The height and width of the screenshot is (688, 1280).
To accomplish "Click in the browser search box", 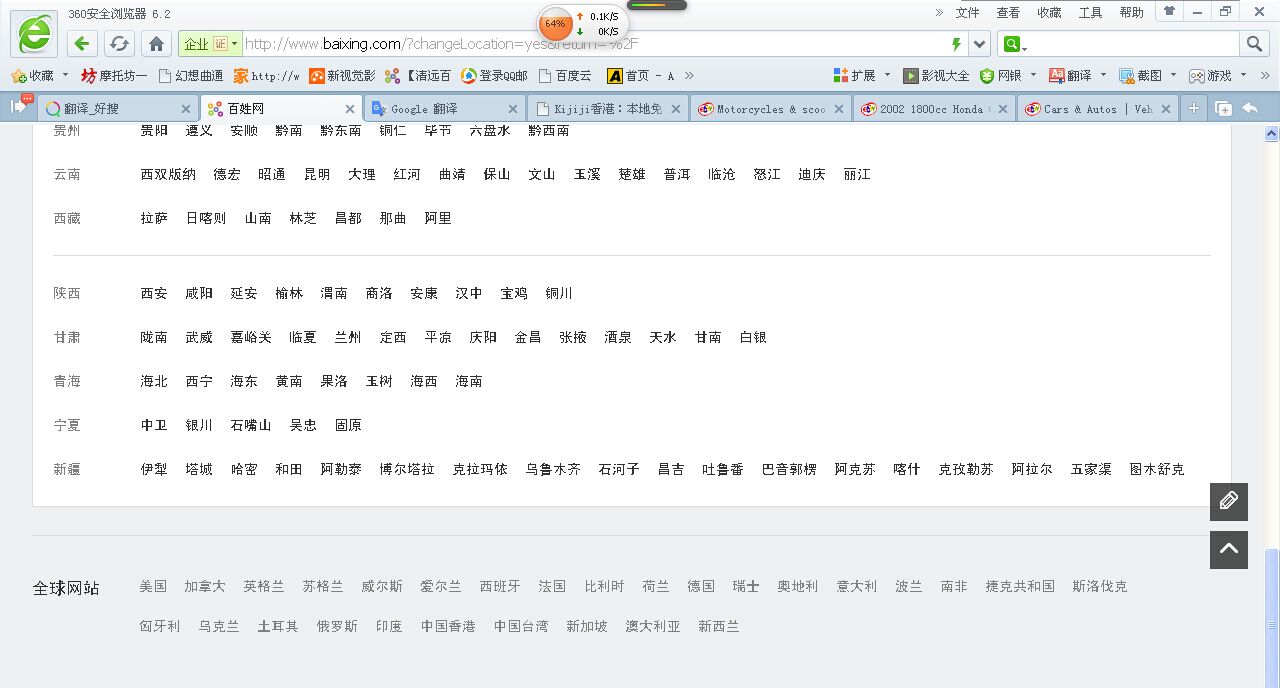I will click(1134, 44).
